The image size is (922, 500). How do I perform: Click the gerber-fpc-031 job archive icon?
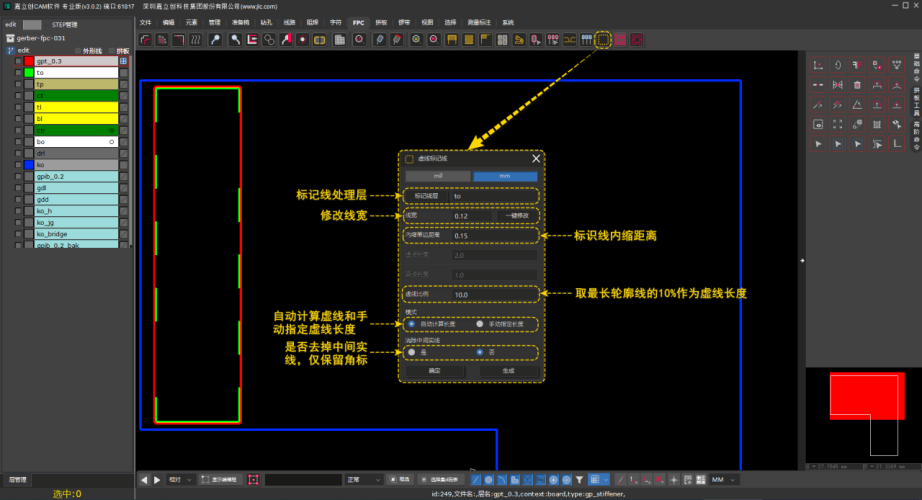coord(10,38)
